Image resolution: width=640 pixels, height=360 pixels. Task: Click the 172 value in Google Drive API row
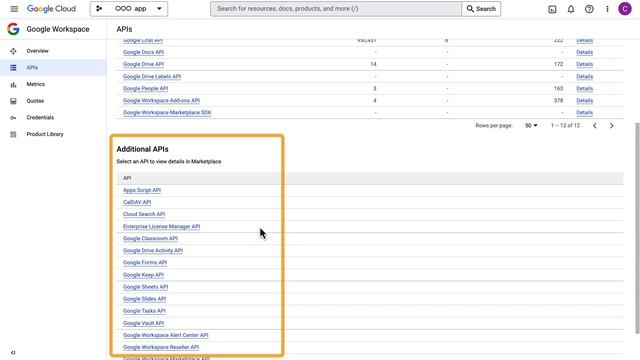point(558,64)
